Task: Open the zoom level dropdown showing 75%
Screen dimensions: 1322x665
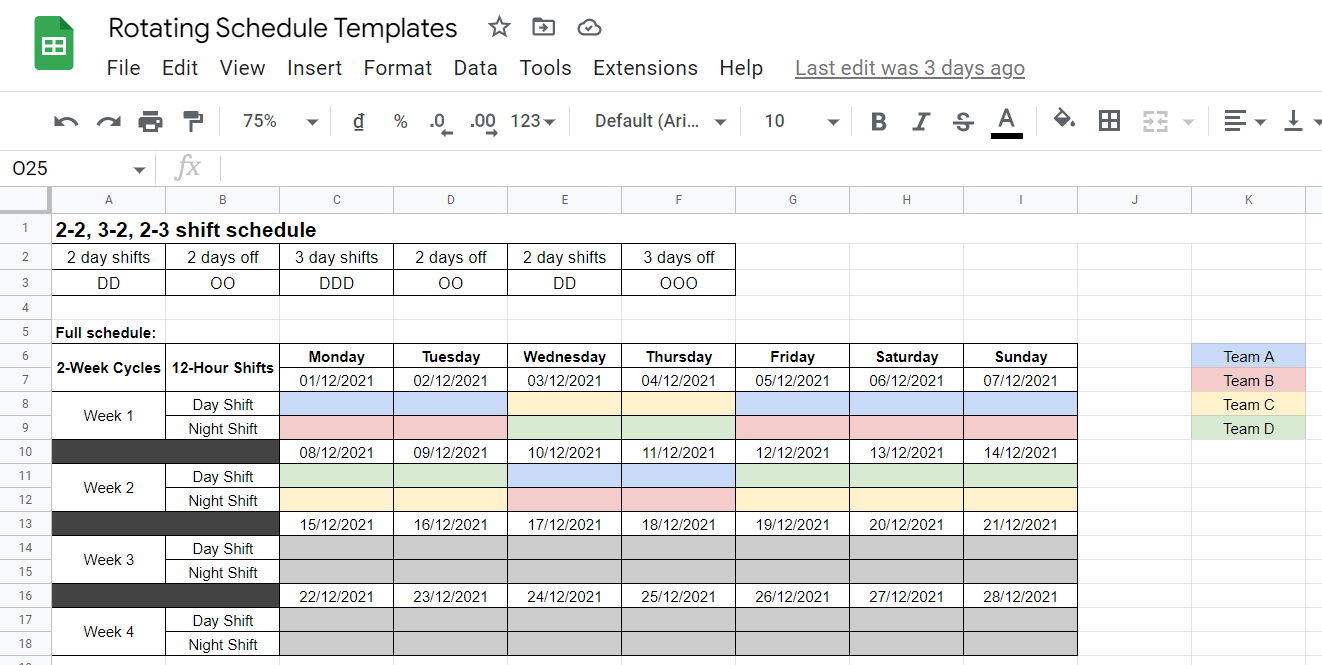Action: point(276,120)
